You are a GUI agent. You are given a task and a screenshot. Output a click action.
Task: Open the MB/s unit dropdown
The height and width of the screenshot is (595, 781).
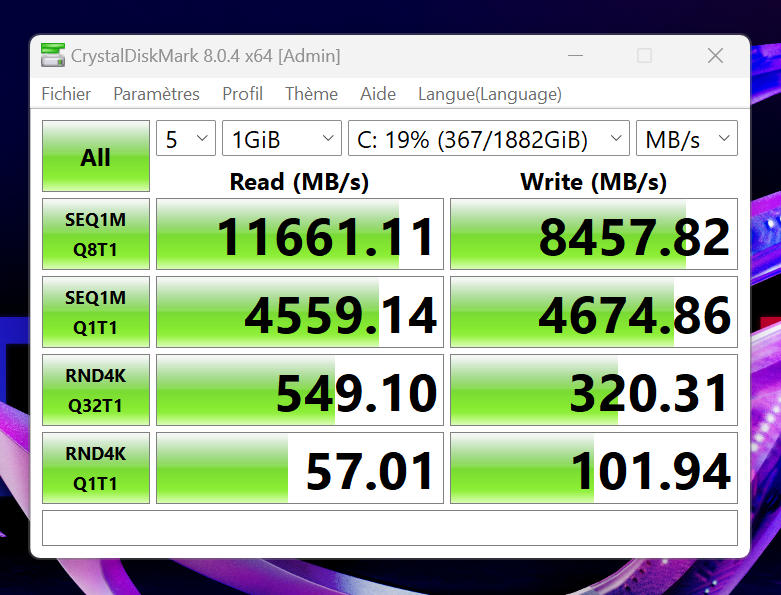click(687, 138)
